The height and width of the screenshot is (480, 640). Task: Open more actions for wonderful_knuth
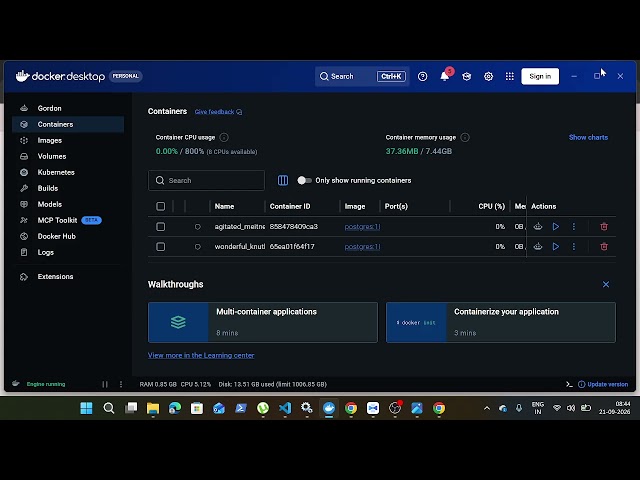click(x=573, y=247)
